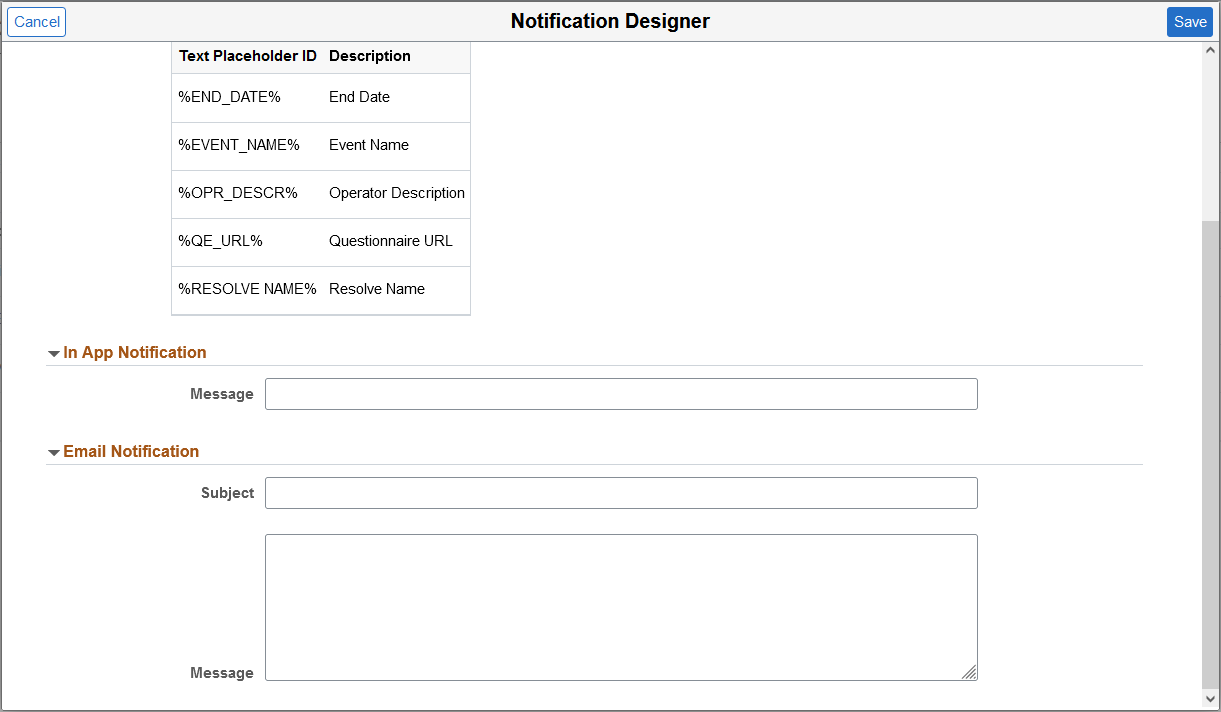Viewport: 1221px width, 712px height.
Task: Click the scrollbar down arrow
Action: tap(1211, 698)
